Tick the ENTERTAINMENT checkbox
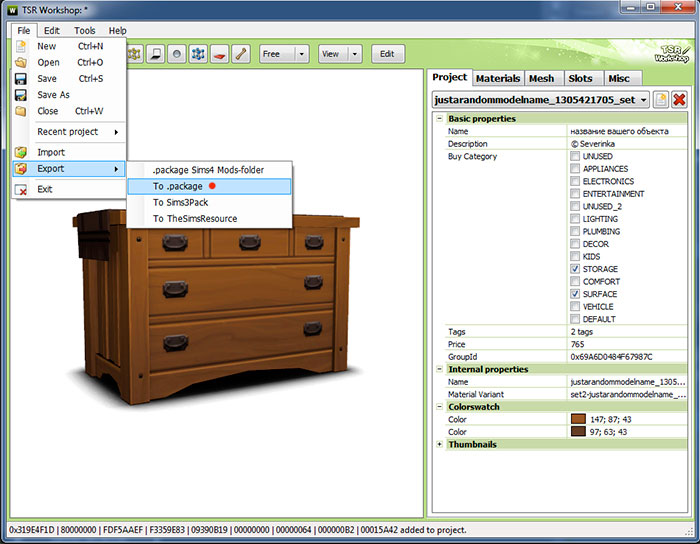Image resolution: width=700 pixels, height=544 pixels. pos(575,194)
